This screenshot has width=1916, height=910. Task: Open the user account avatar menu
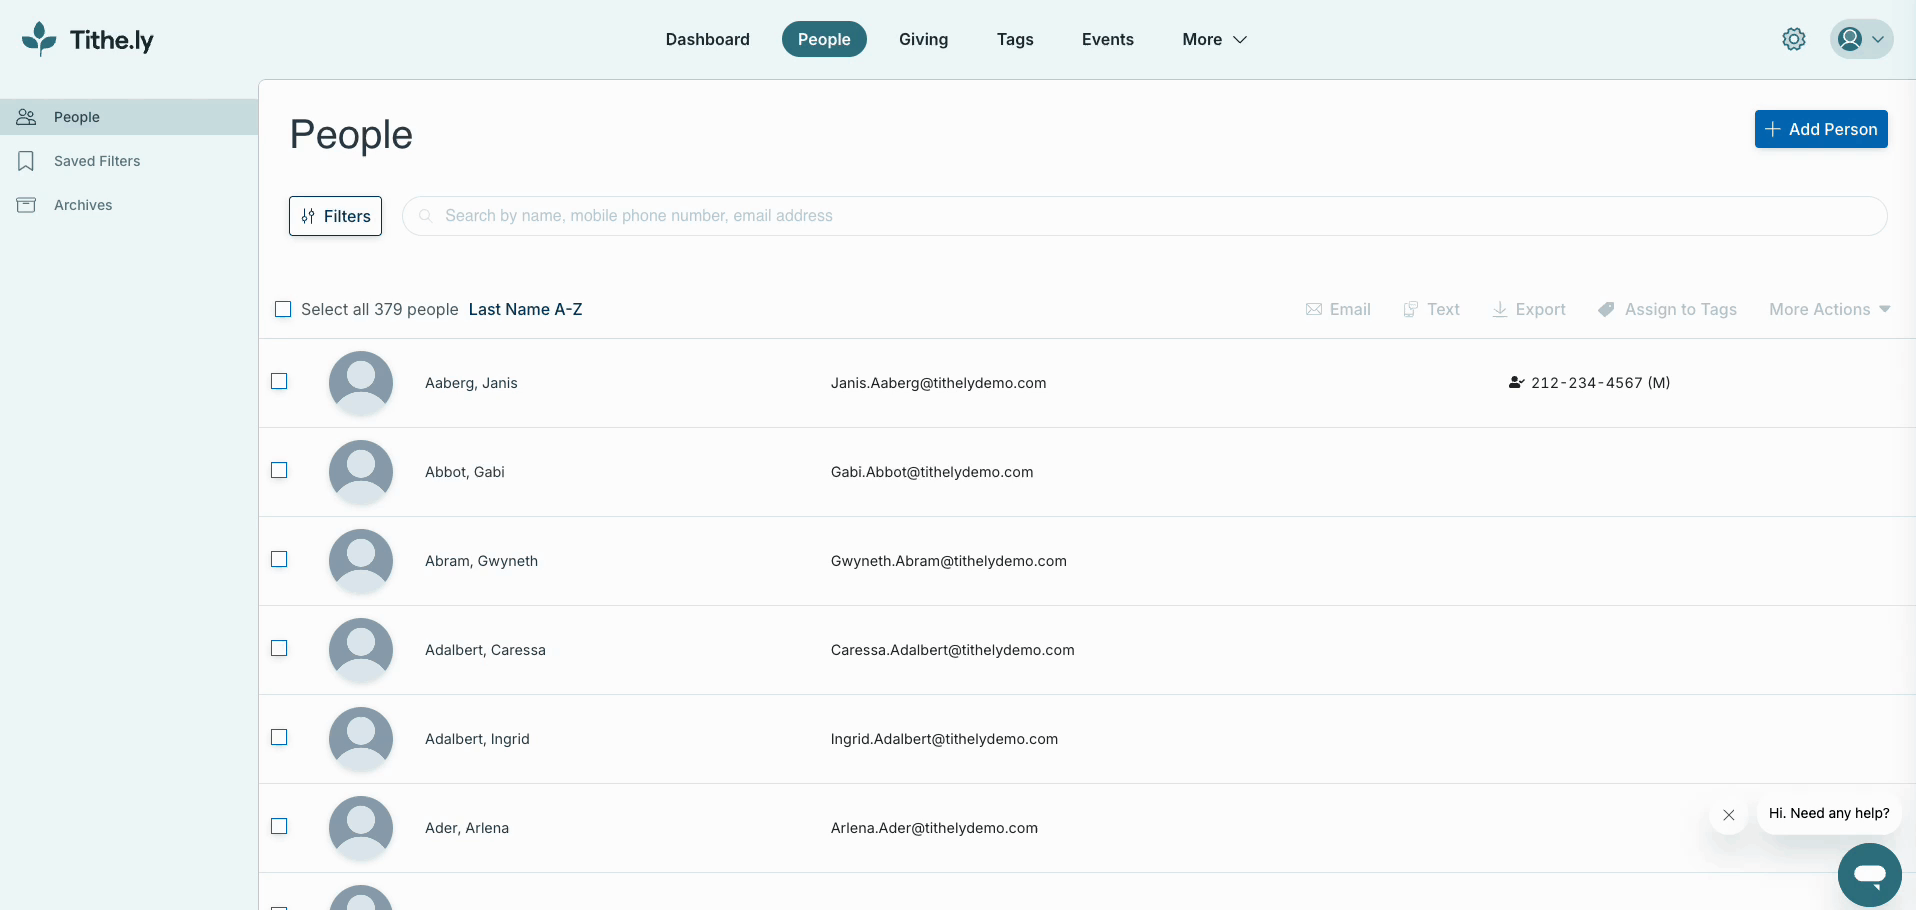[1861, 39]
